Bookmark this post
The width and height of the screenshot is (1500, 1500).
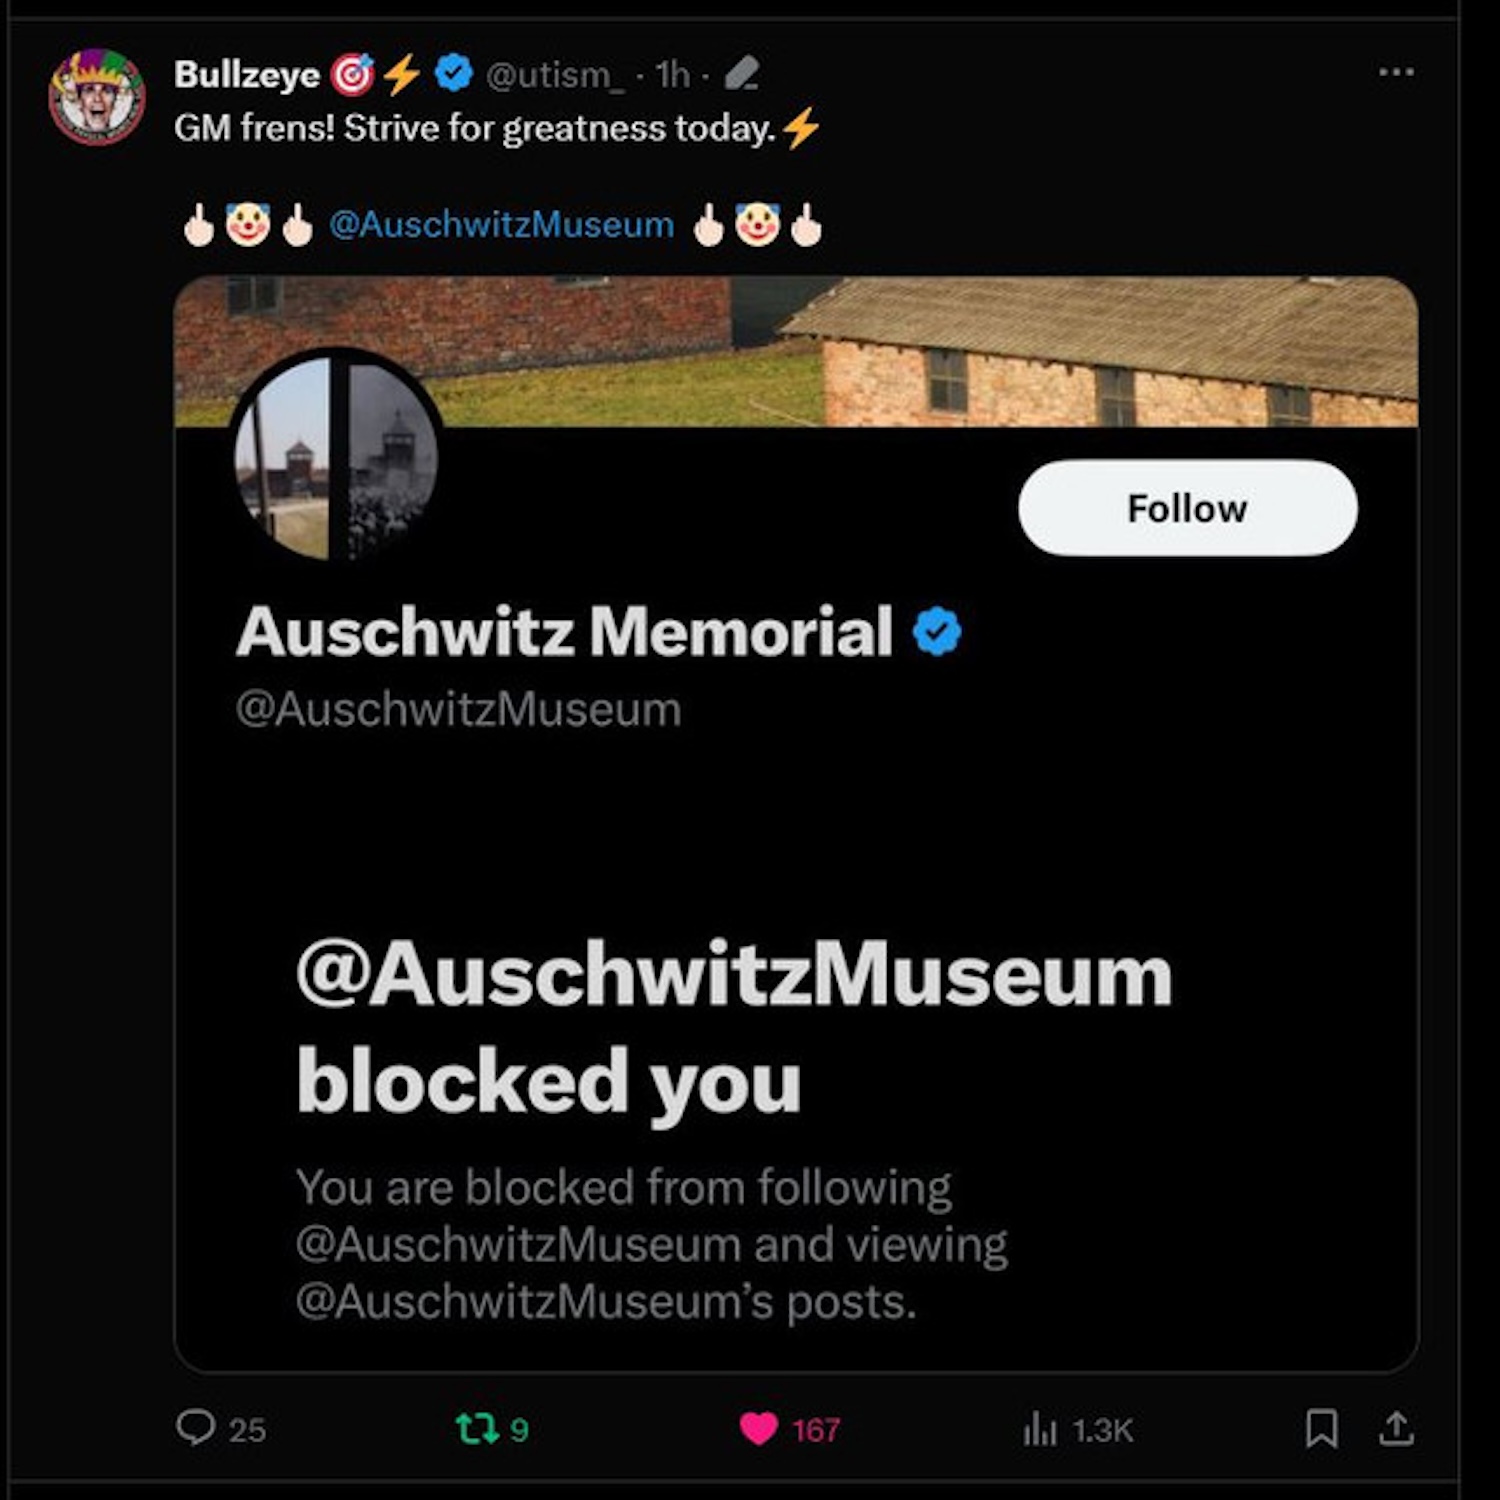[x=1321, y=1428]
